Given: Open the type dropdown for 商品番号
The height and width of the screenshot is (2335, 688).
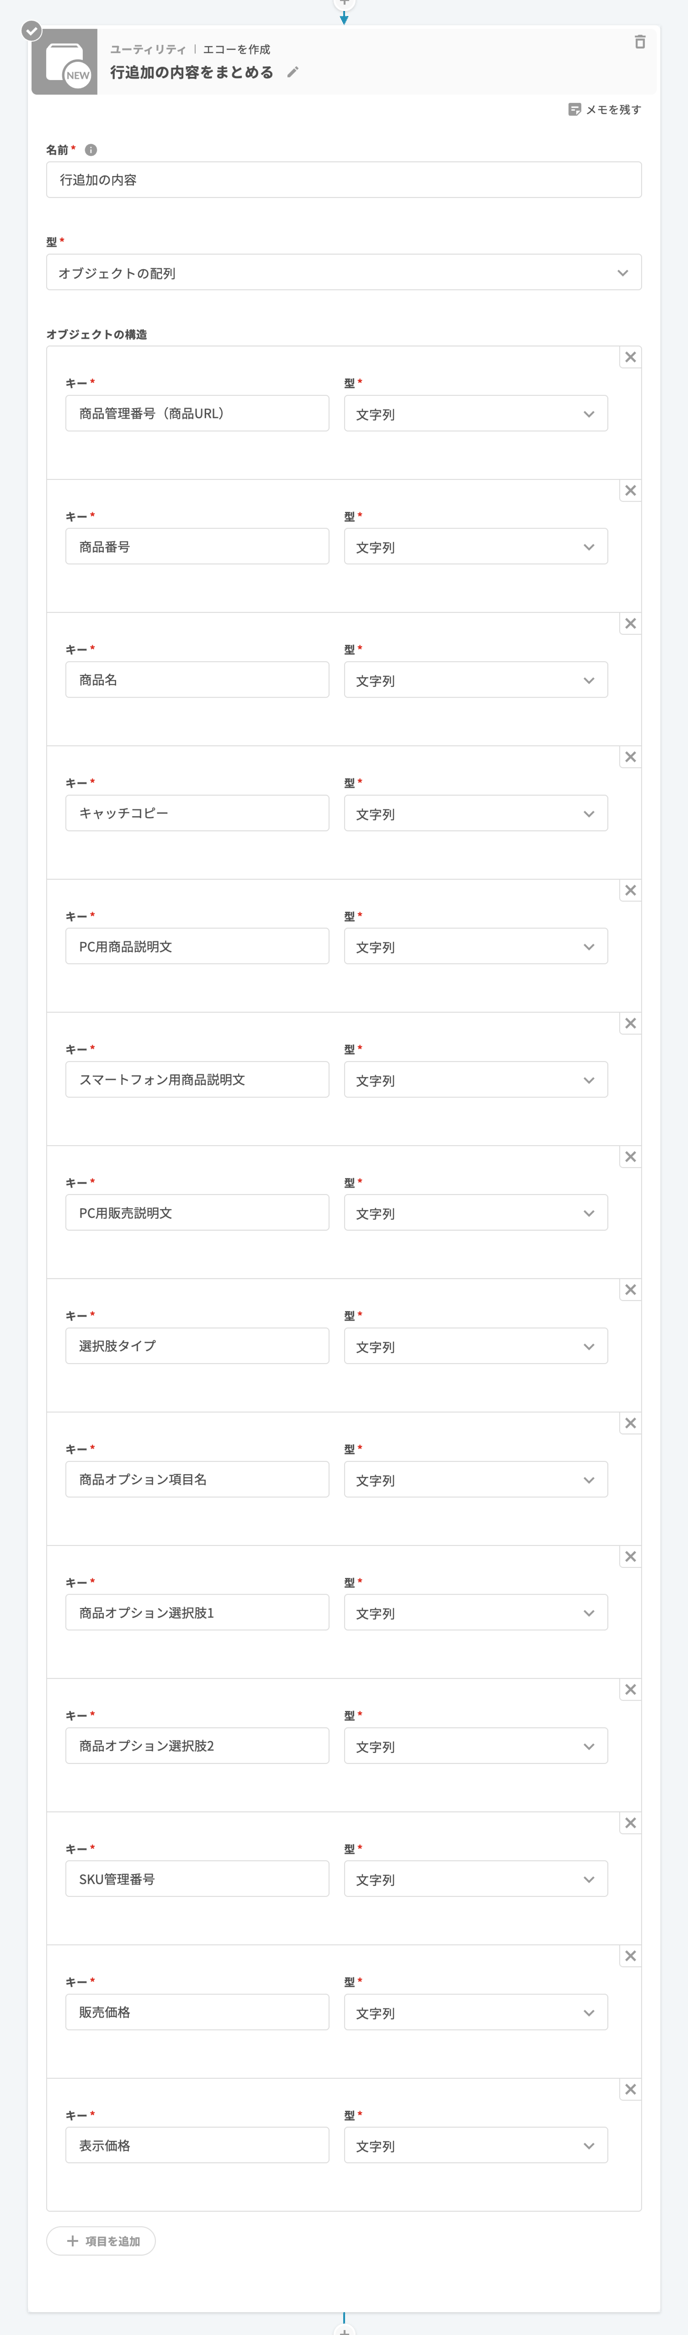Looking at the screenshot, I should coord(475,547).
